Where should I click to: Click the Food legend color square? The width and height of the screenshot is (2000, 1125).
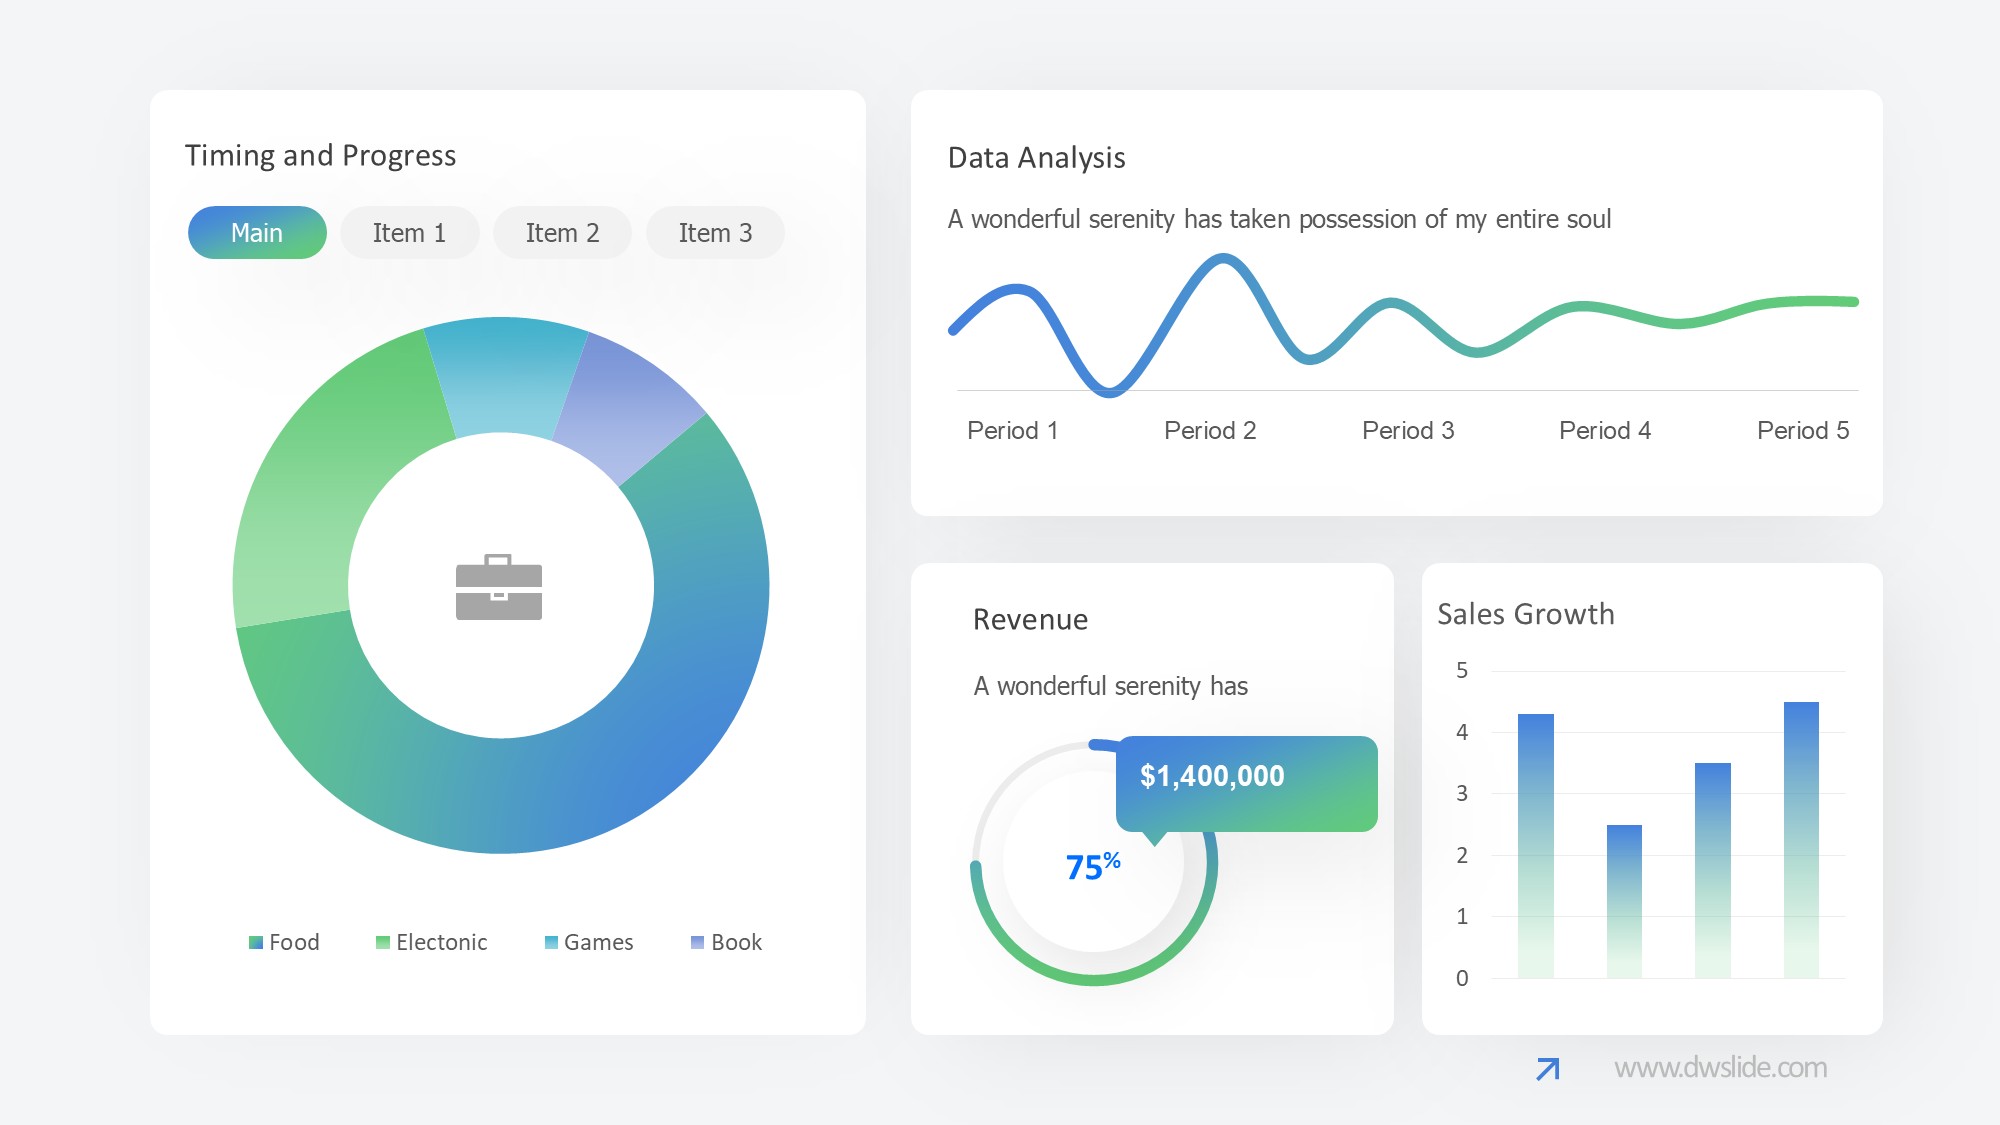[x=256, y=942]
